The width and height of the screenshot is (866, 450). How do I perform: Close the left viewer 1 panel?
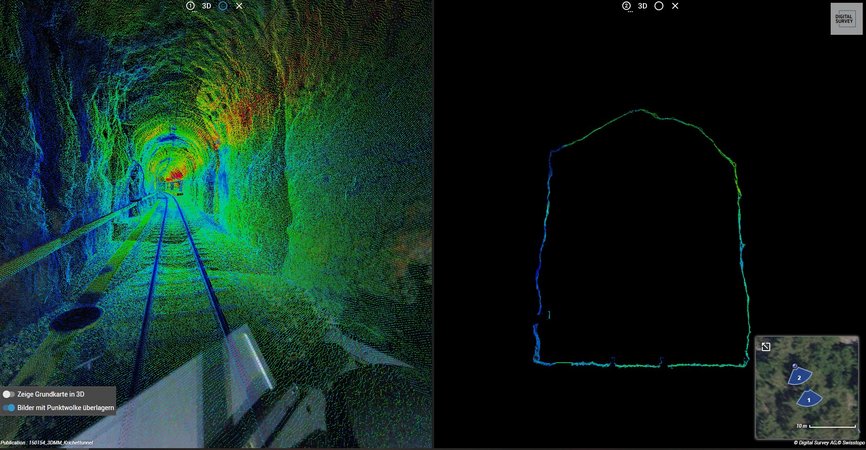[x=239, y=6]
